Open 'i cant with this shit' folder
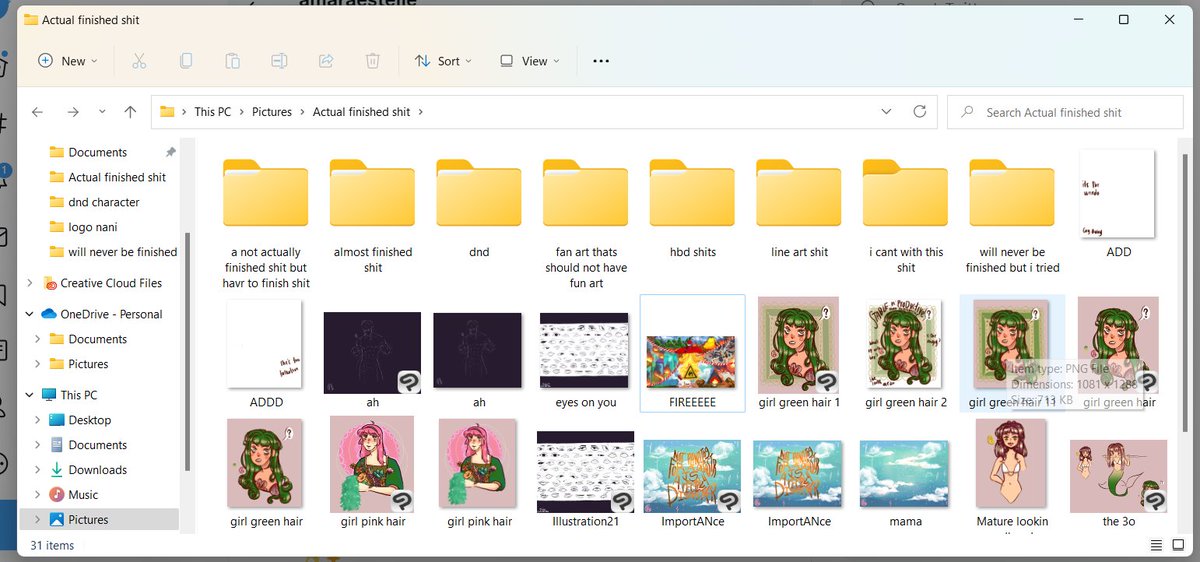1200x562 pixels. click(x=906, y=193)
